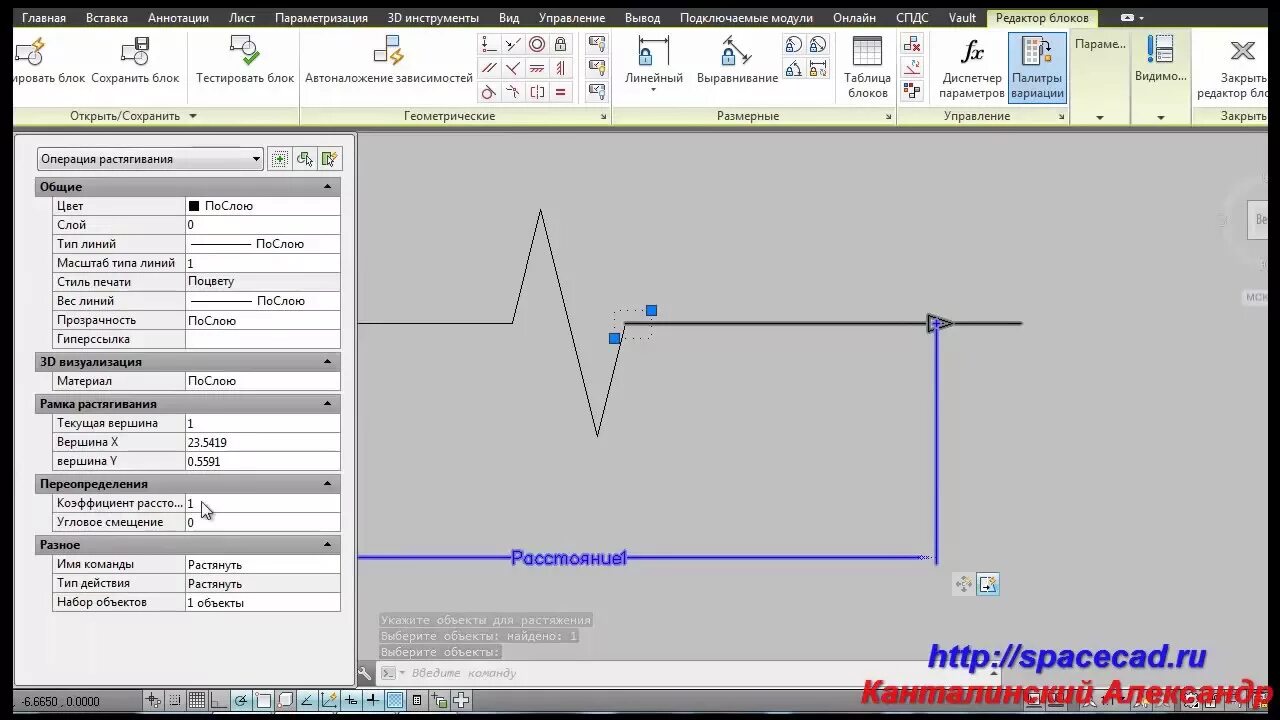Collapse the Переопределения section
1280x720 pixels.
pos(327,484)
